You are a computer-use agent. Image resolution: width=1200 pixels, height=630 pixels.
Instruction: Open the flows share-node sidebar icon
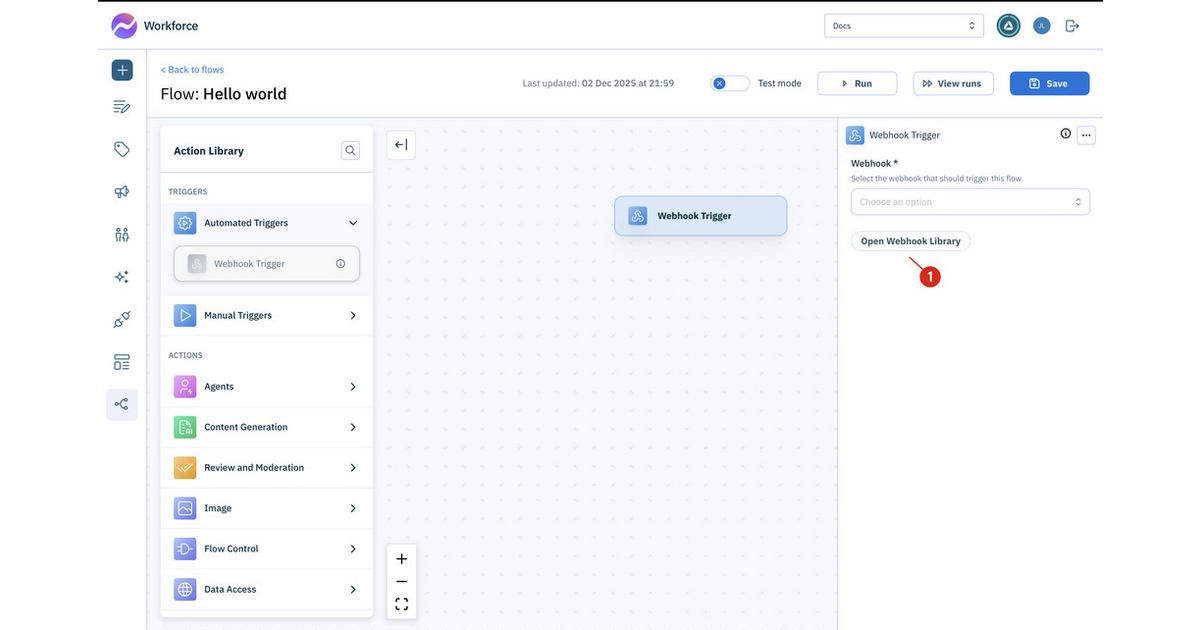tap(122, 404)
